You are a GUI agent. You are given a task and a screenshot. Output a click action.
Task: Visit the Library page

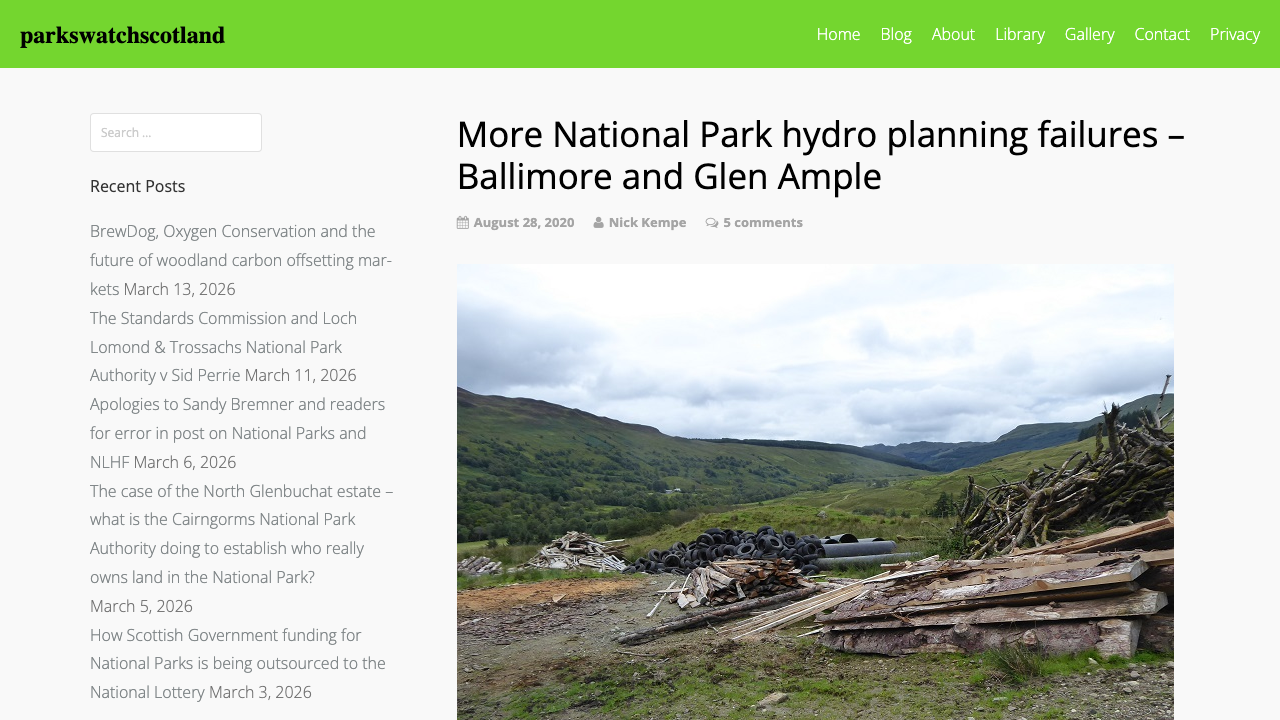tap(1019, 33)
